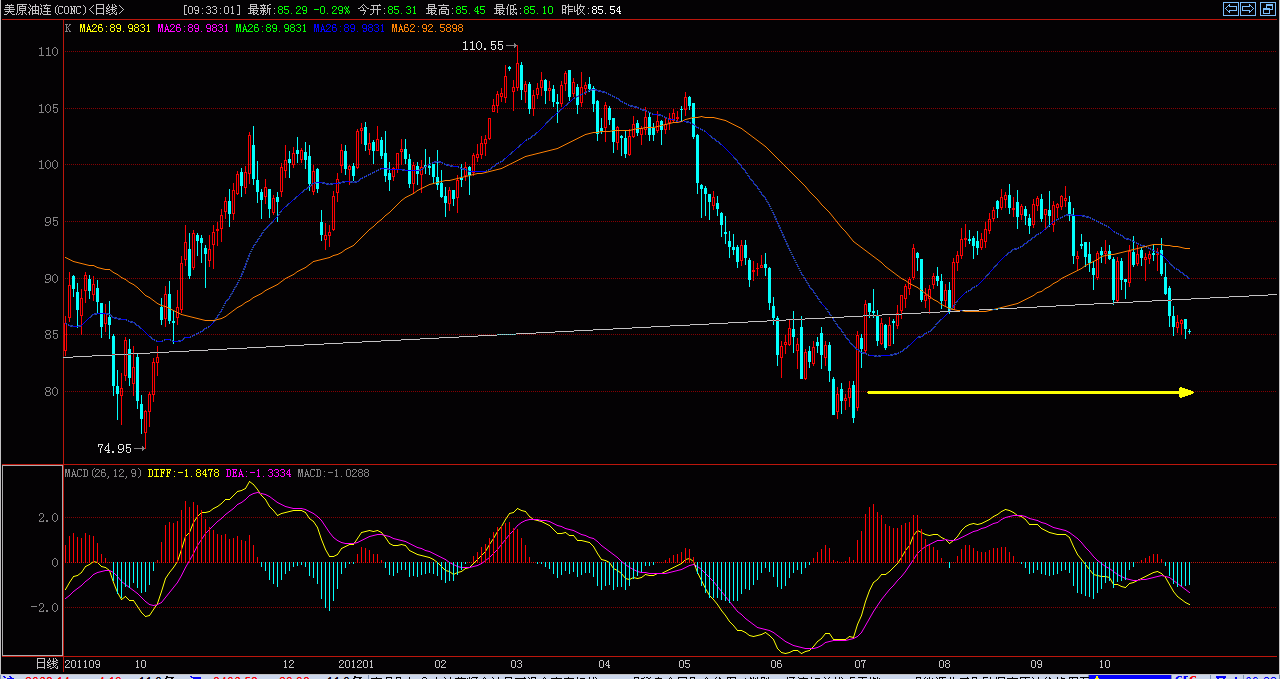
Task: Click the 12 month label on the time axis
Action: click(289, 664)
